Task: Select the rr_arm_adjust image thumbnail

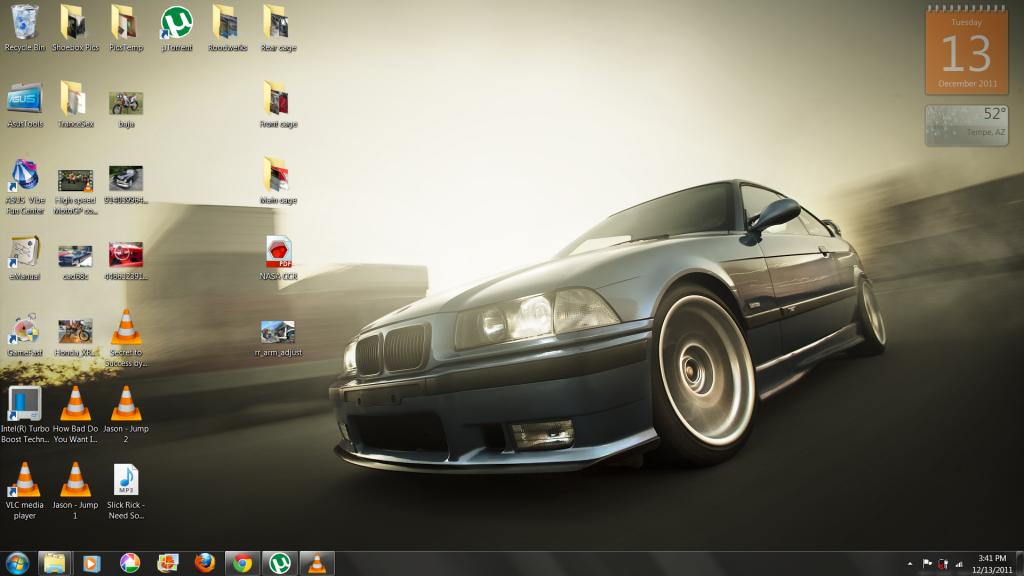Action: (x=278, y=332)
